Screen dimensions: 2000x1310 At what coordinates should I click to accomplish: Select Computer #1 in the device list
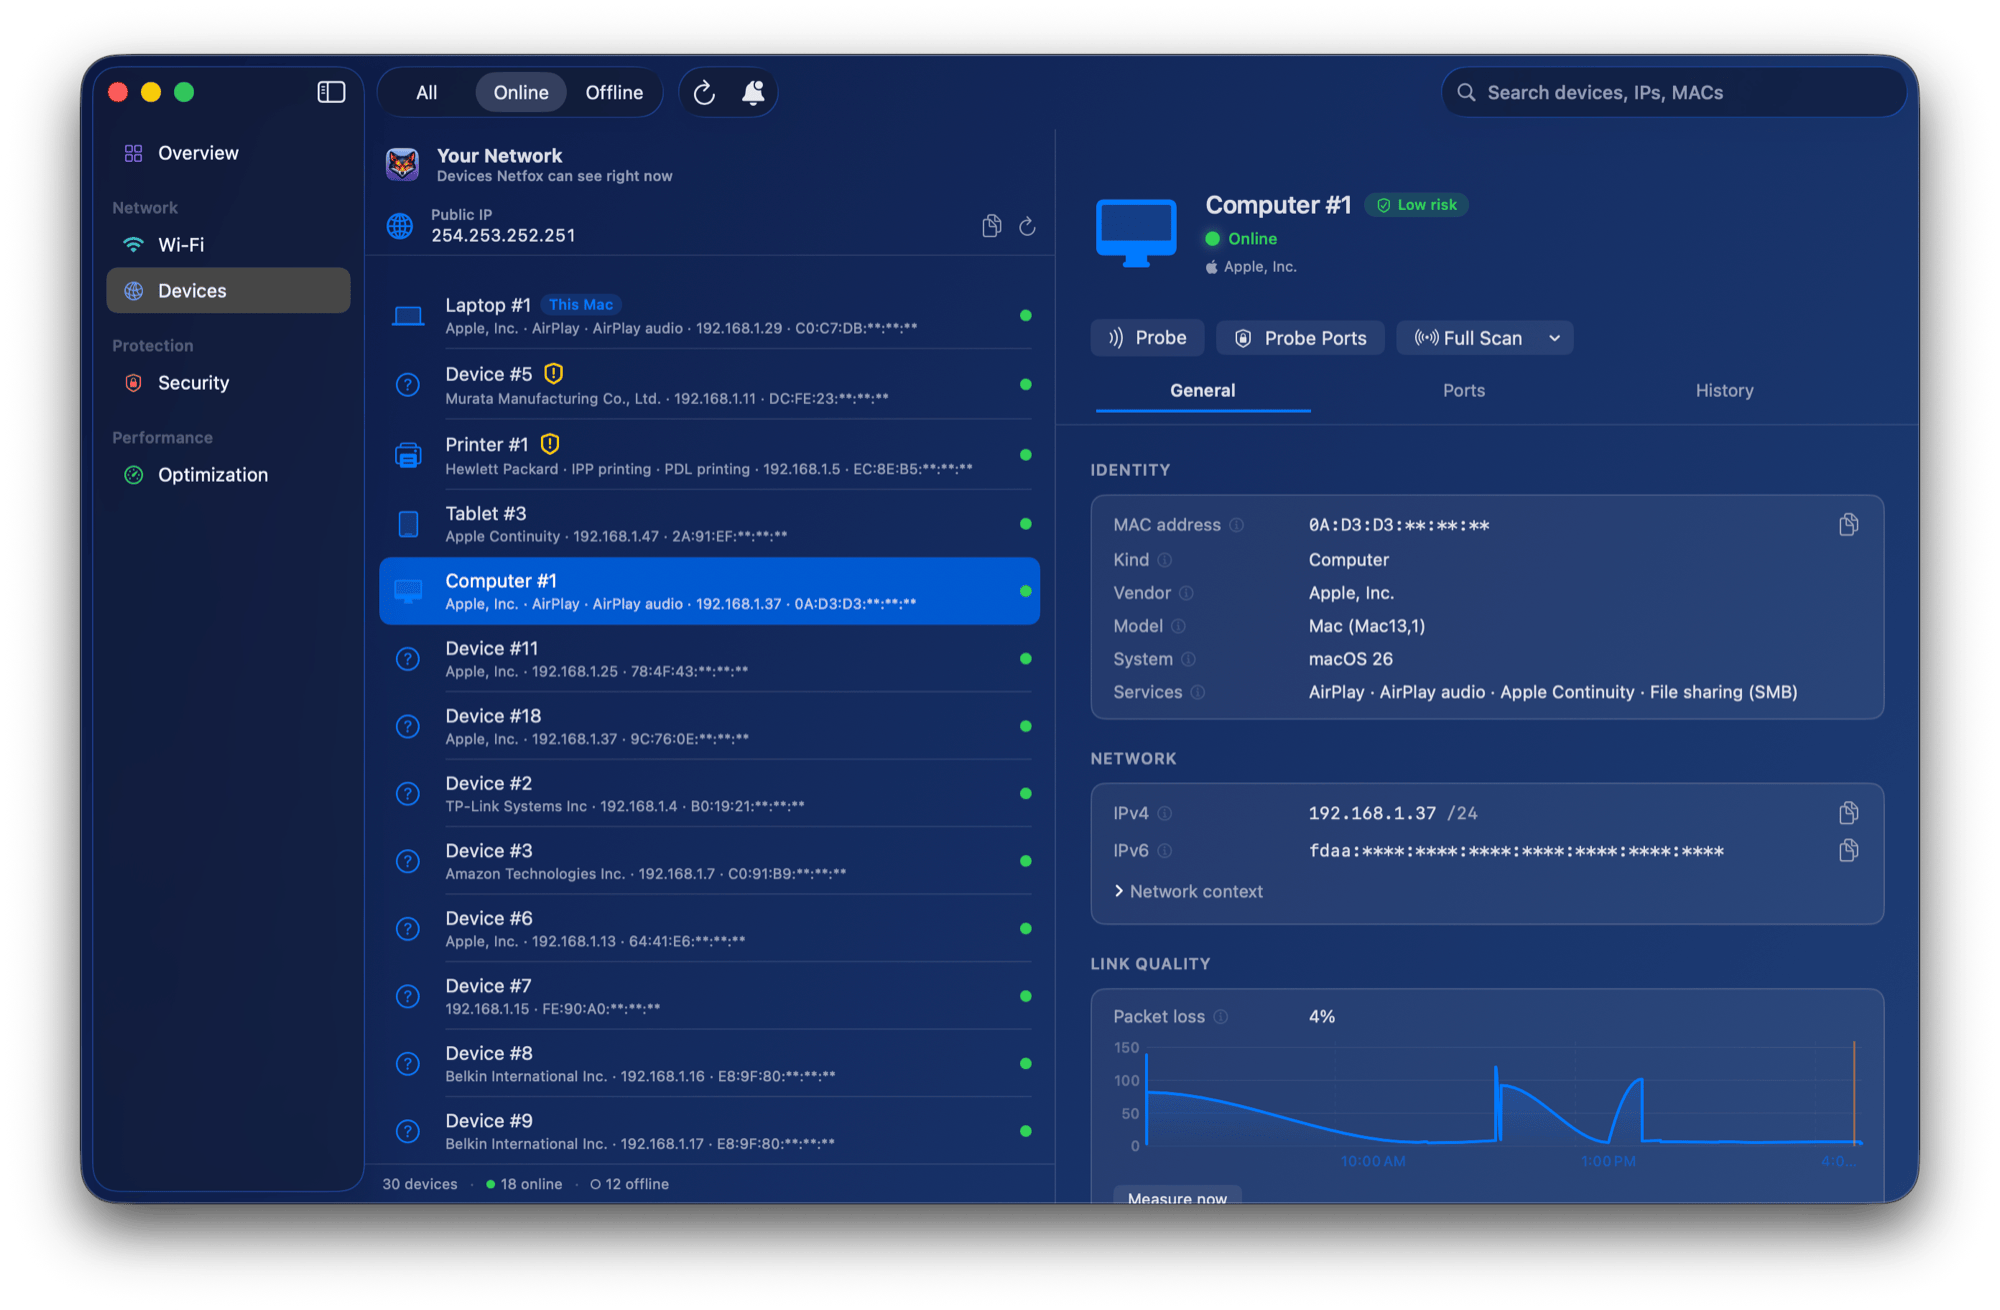pyautogui.click(x=709, y=591)
